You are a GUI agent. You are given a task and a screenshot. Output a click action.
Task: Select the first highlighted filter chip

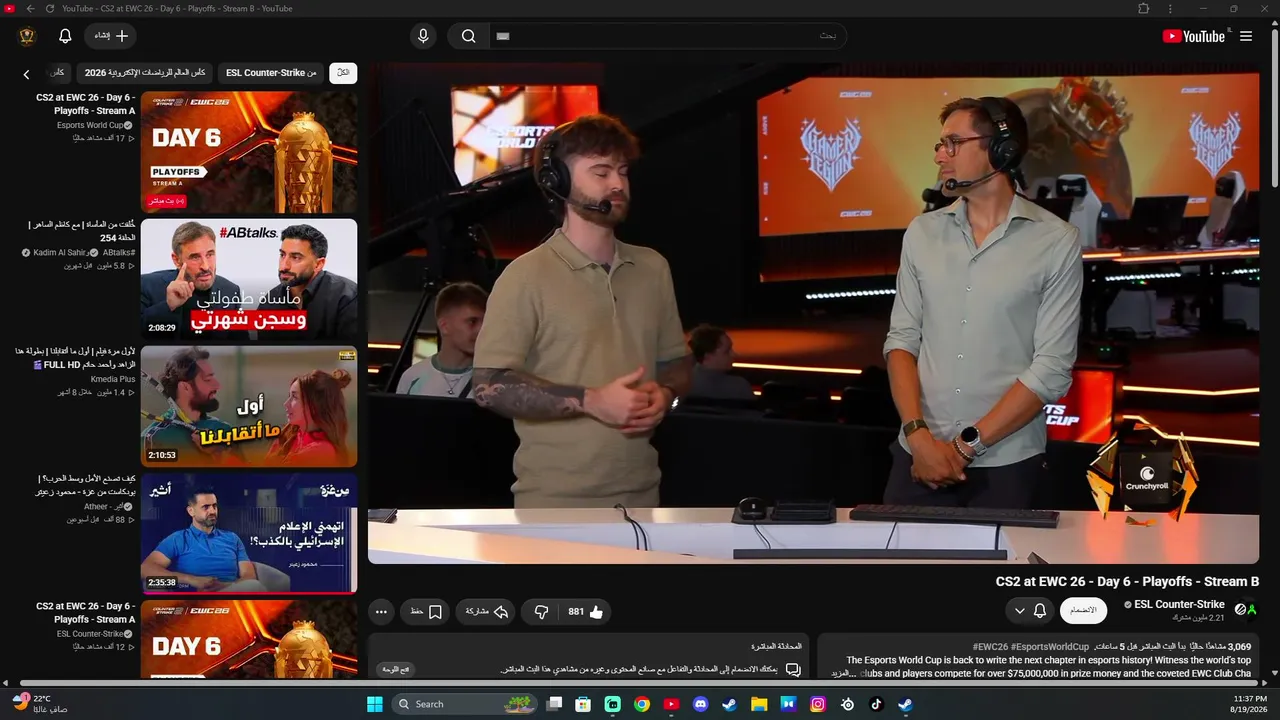coord(343,73)
